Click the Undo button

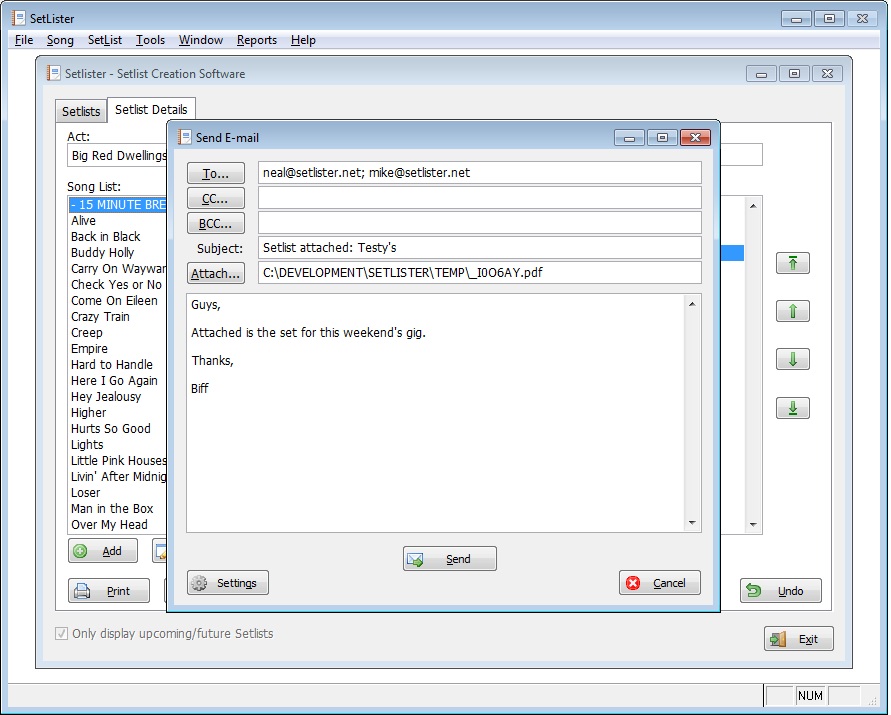coord(780,591)
